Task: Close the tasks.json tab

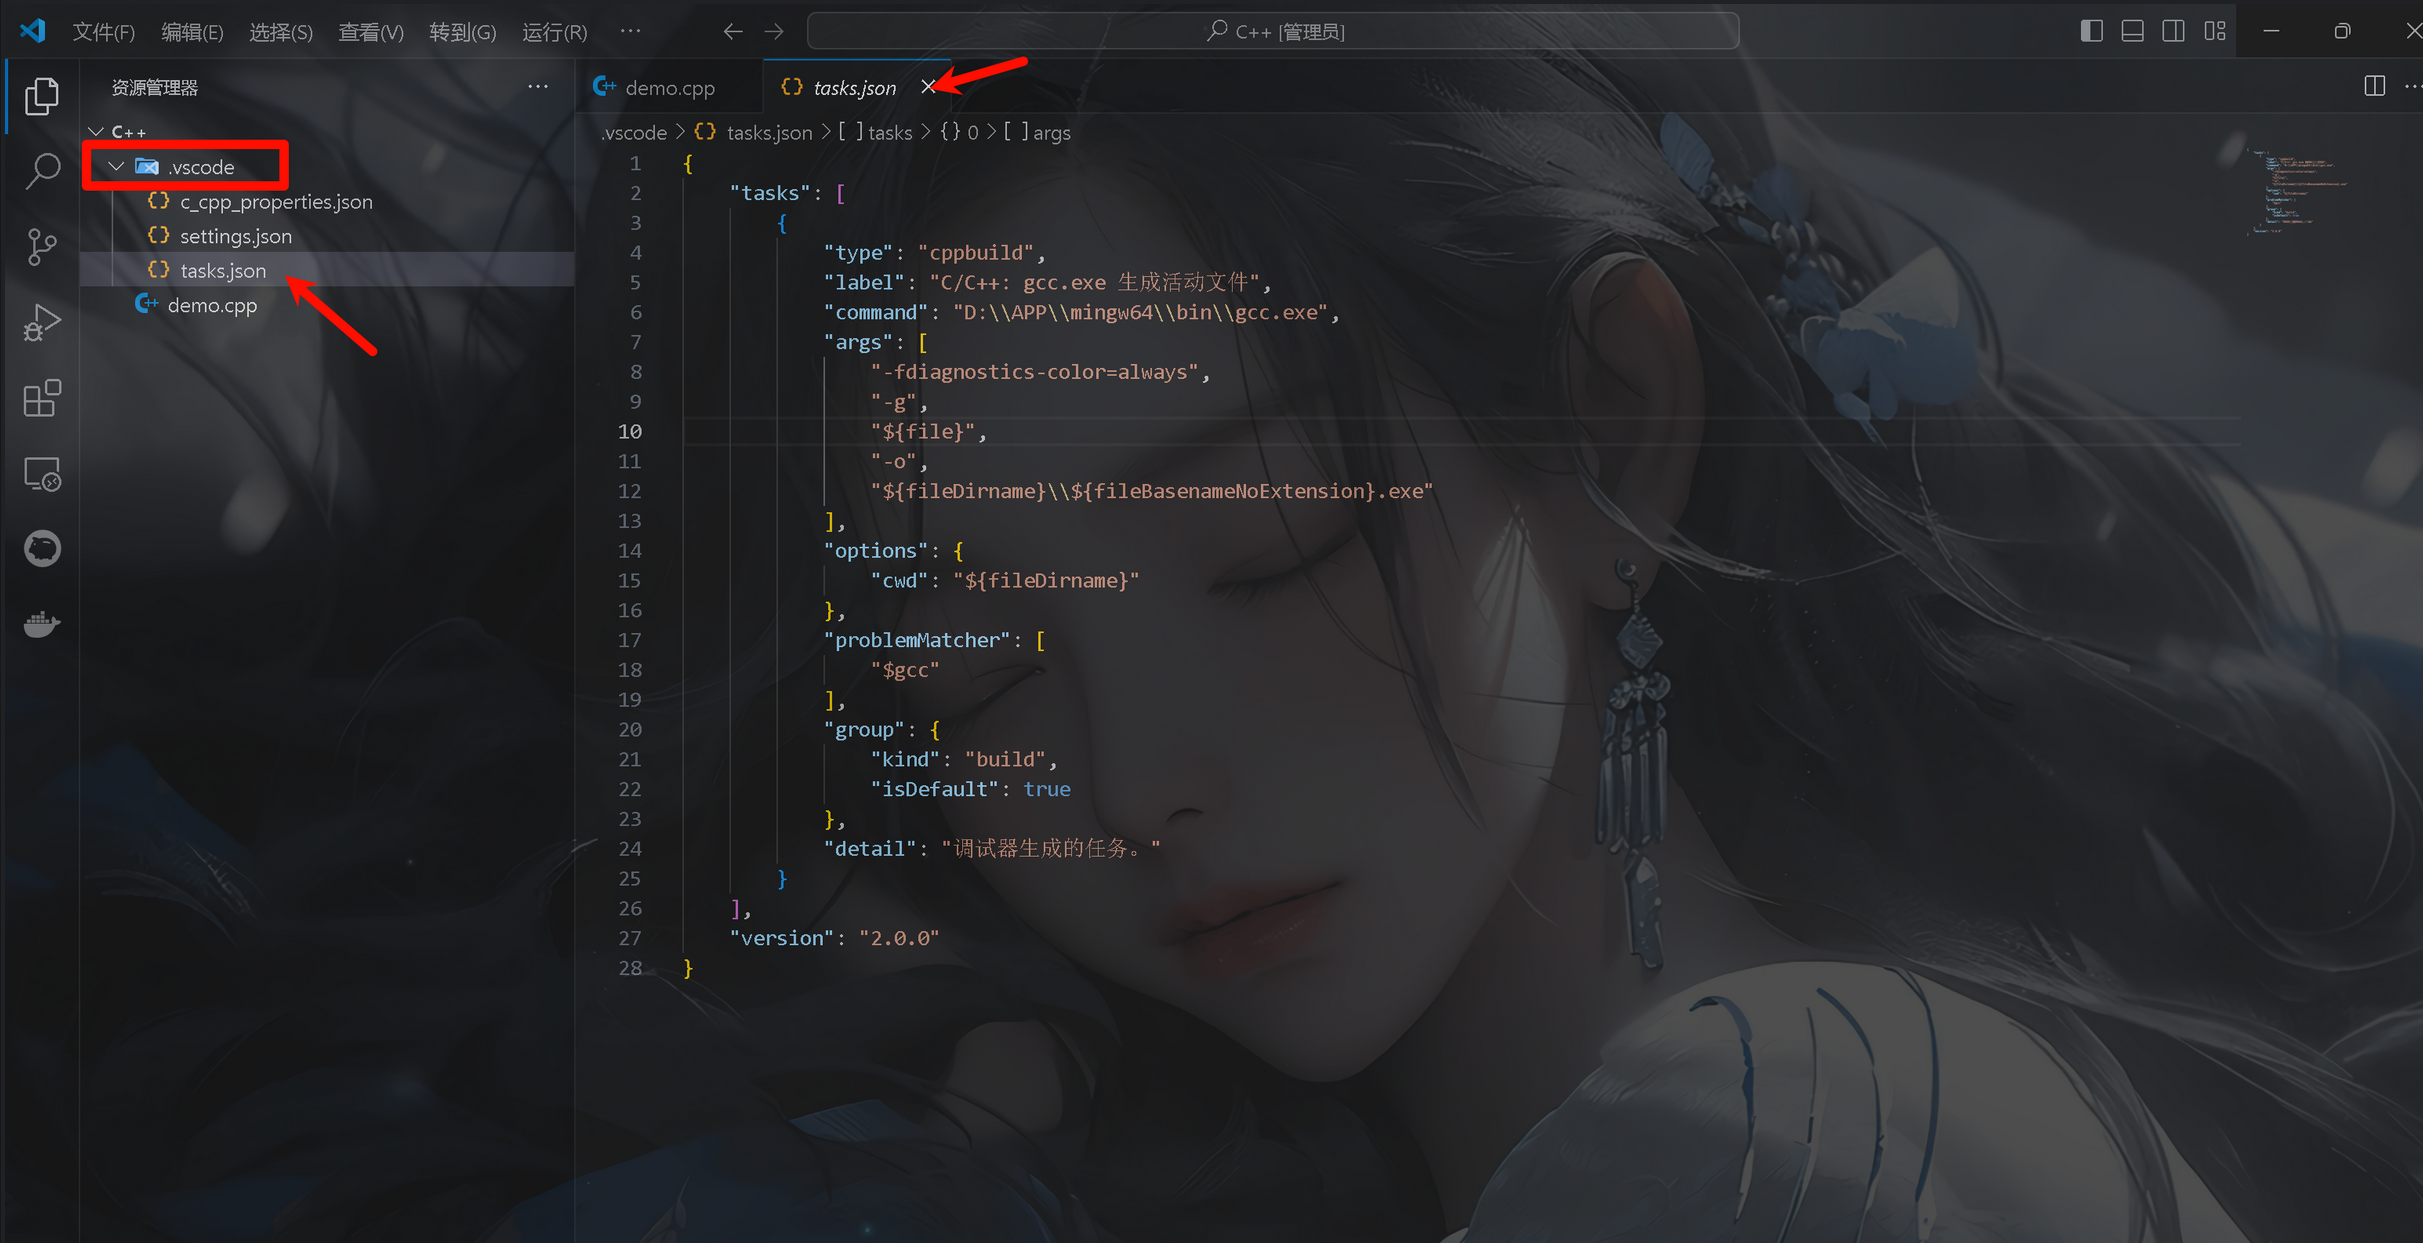Action: pos(928,87)
